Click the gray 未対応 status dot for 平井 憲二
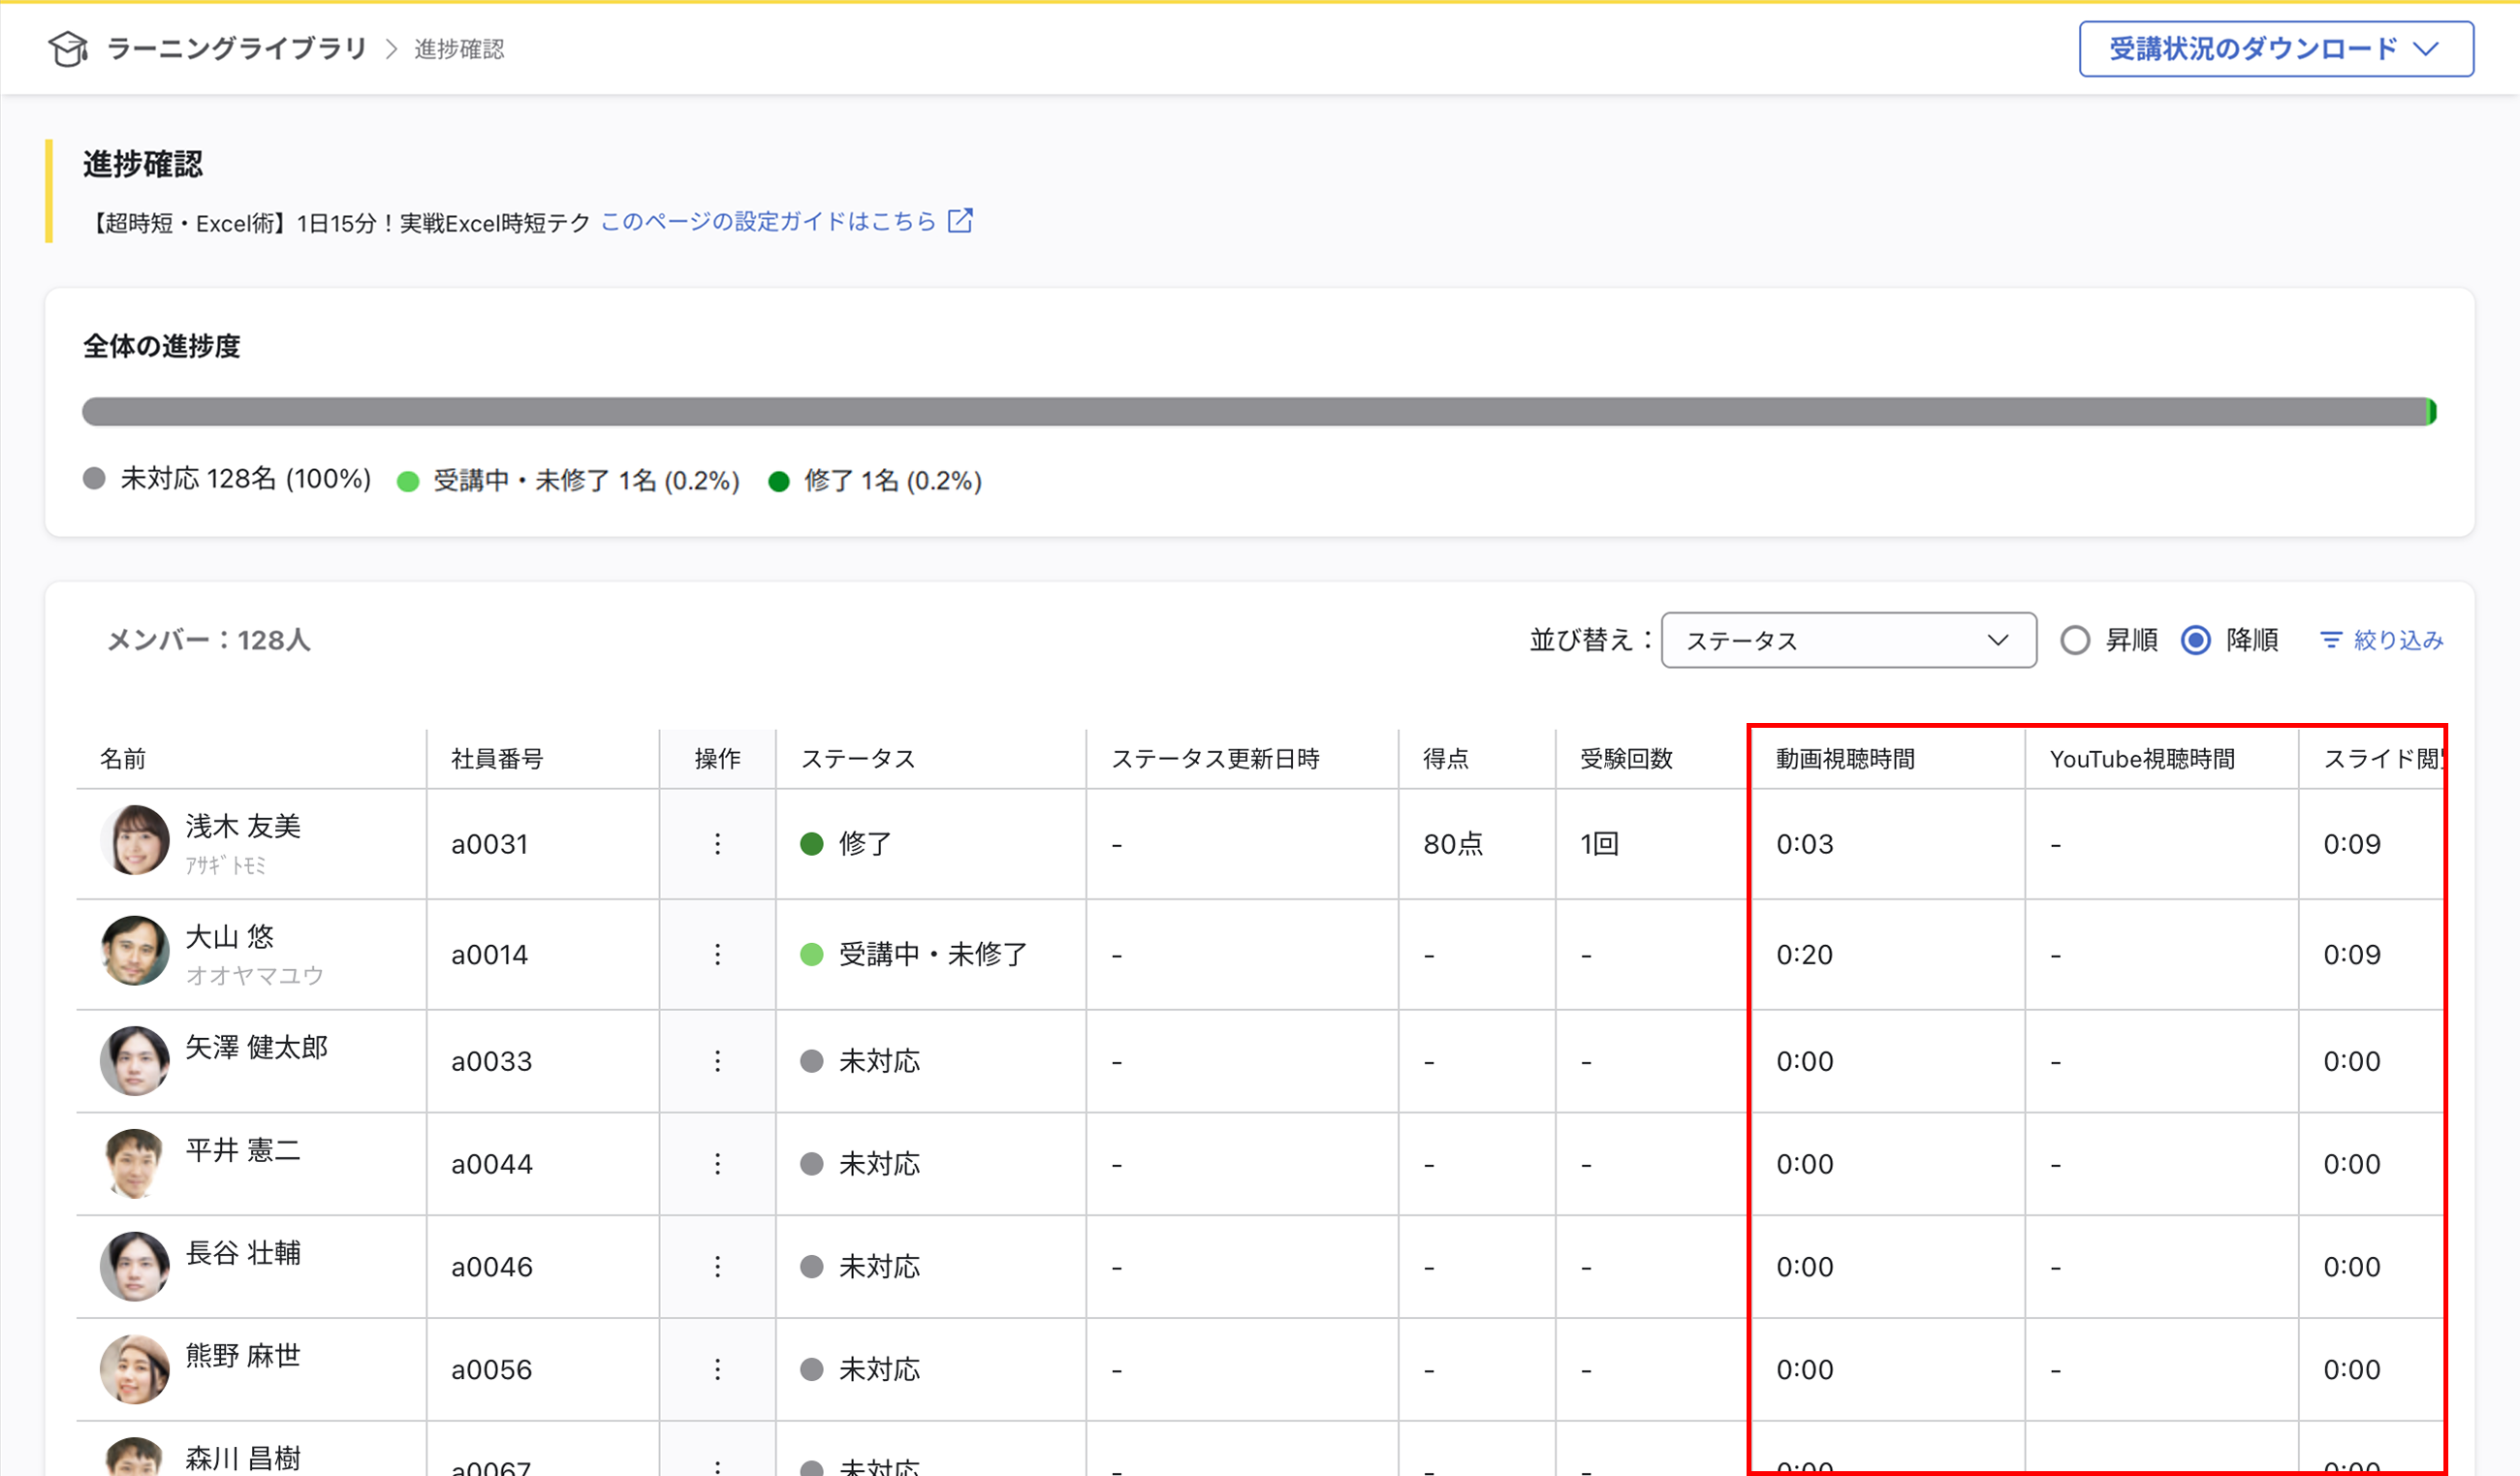 (x=811, y=1163)
